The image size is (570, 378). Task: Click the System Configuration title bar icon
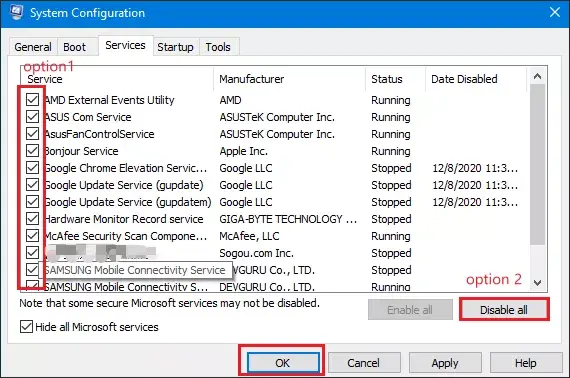16,12
